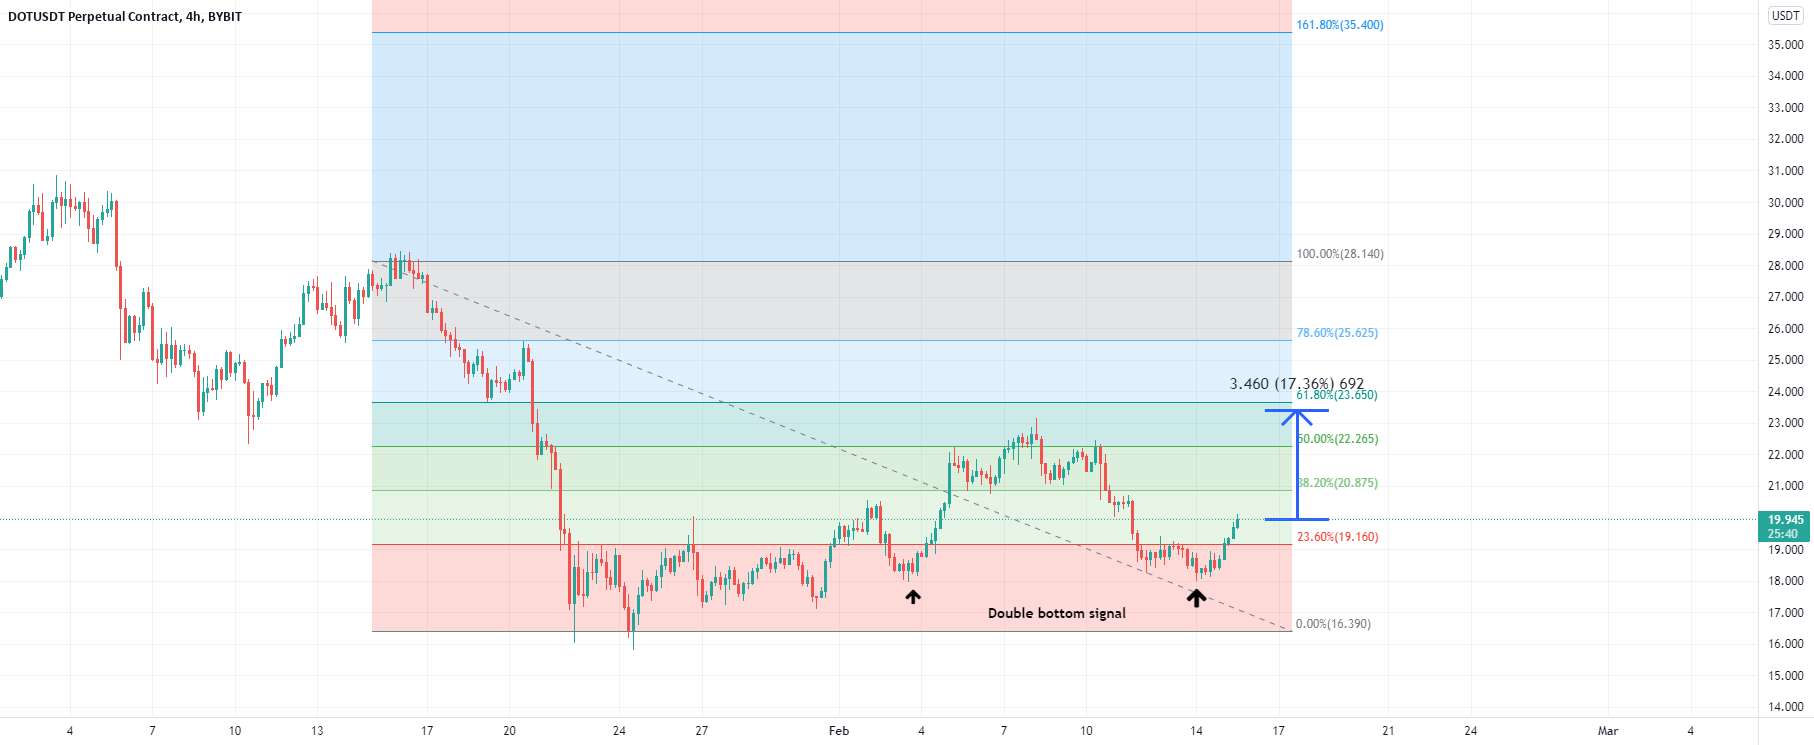The width and height of the screenshot is (1814, 745).
Task: Click the 14.000 price axis label
Action: (1785, 707)
